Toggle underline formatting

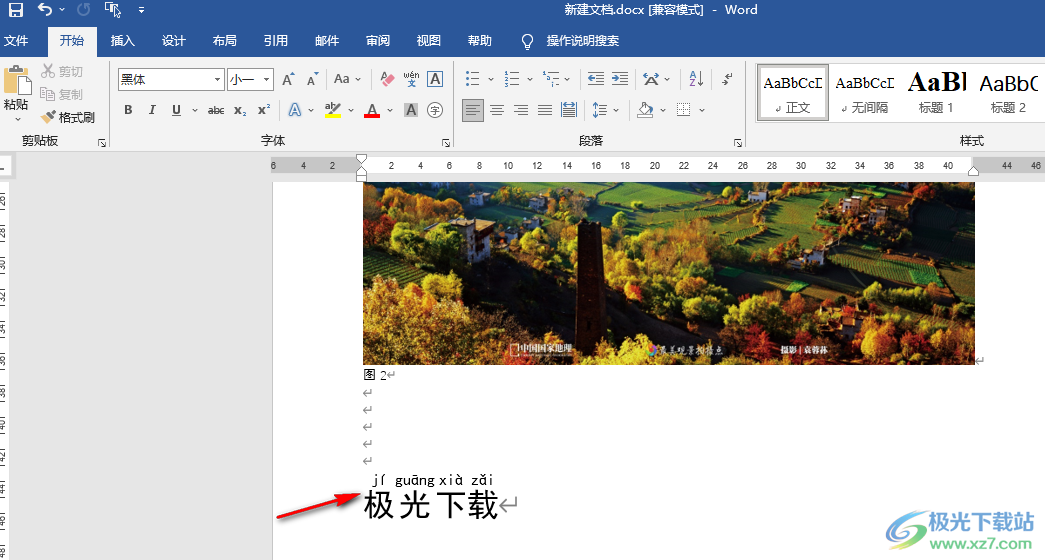click(176, 110)
